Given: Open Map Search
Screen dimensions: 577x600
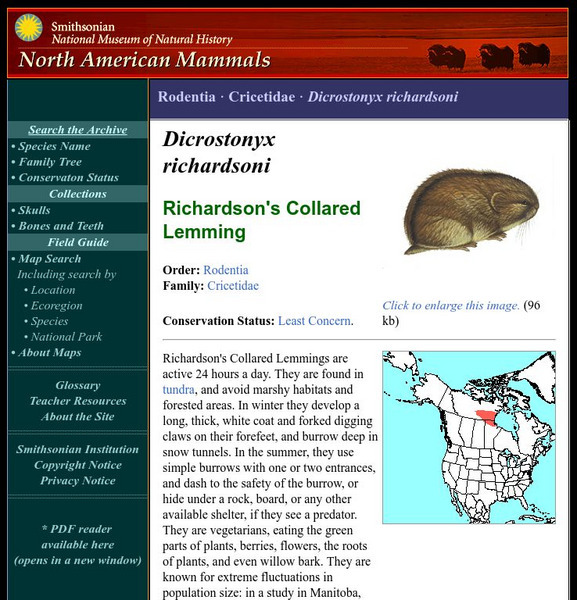Looking at the screenshot, I should click(x=50, y=259).
